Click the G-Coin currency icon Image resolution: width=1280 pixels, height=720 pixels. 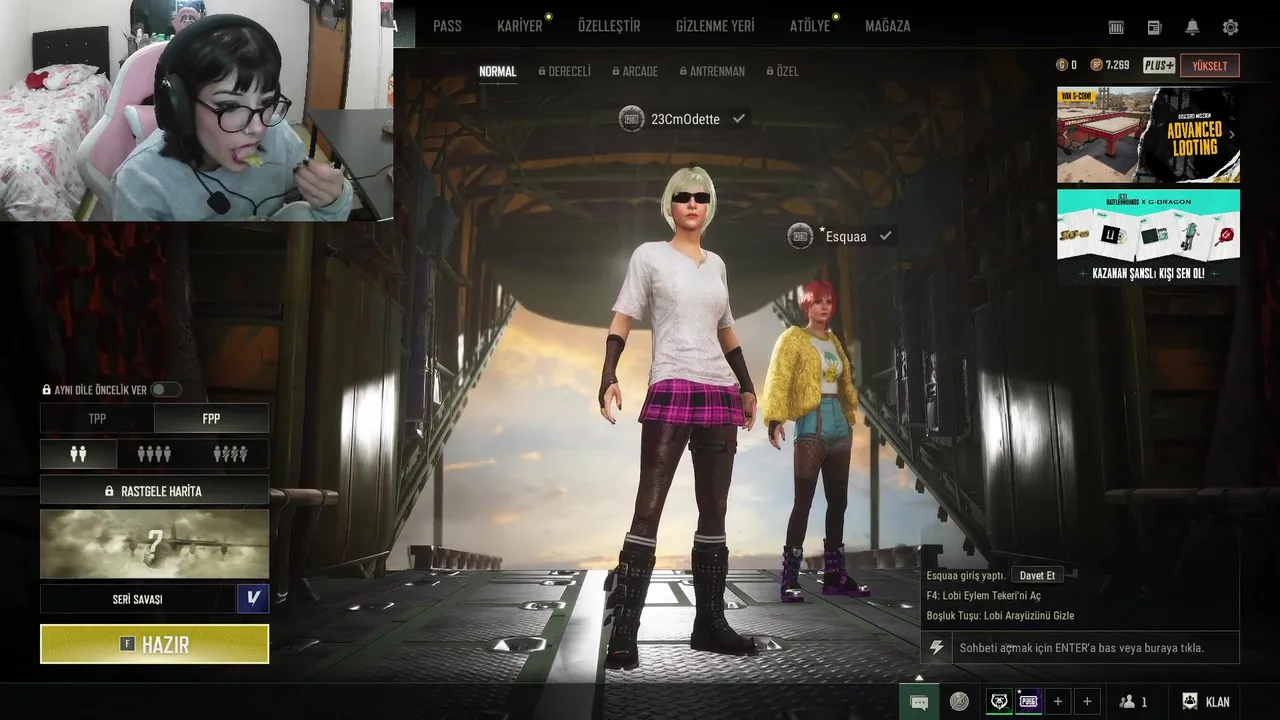[x=1062, y=65]
